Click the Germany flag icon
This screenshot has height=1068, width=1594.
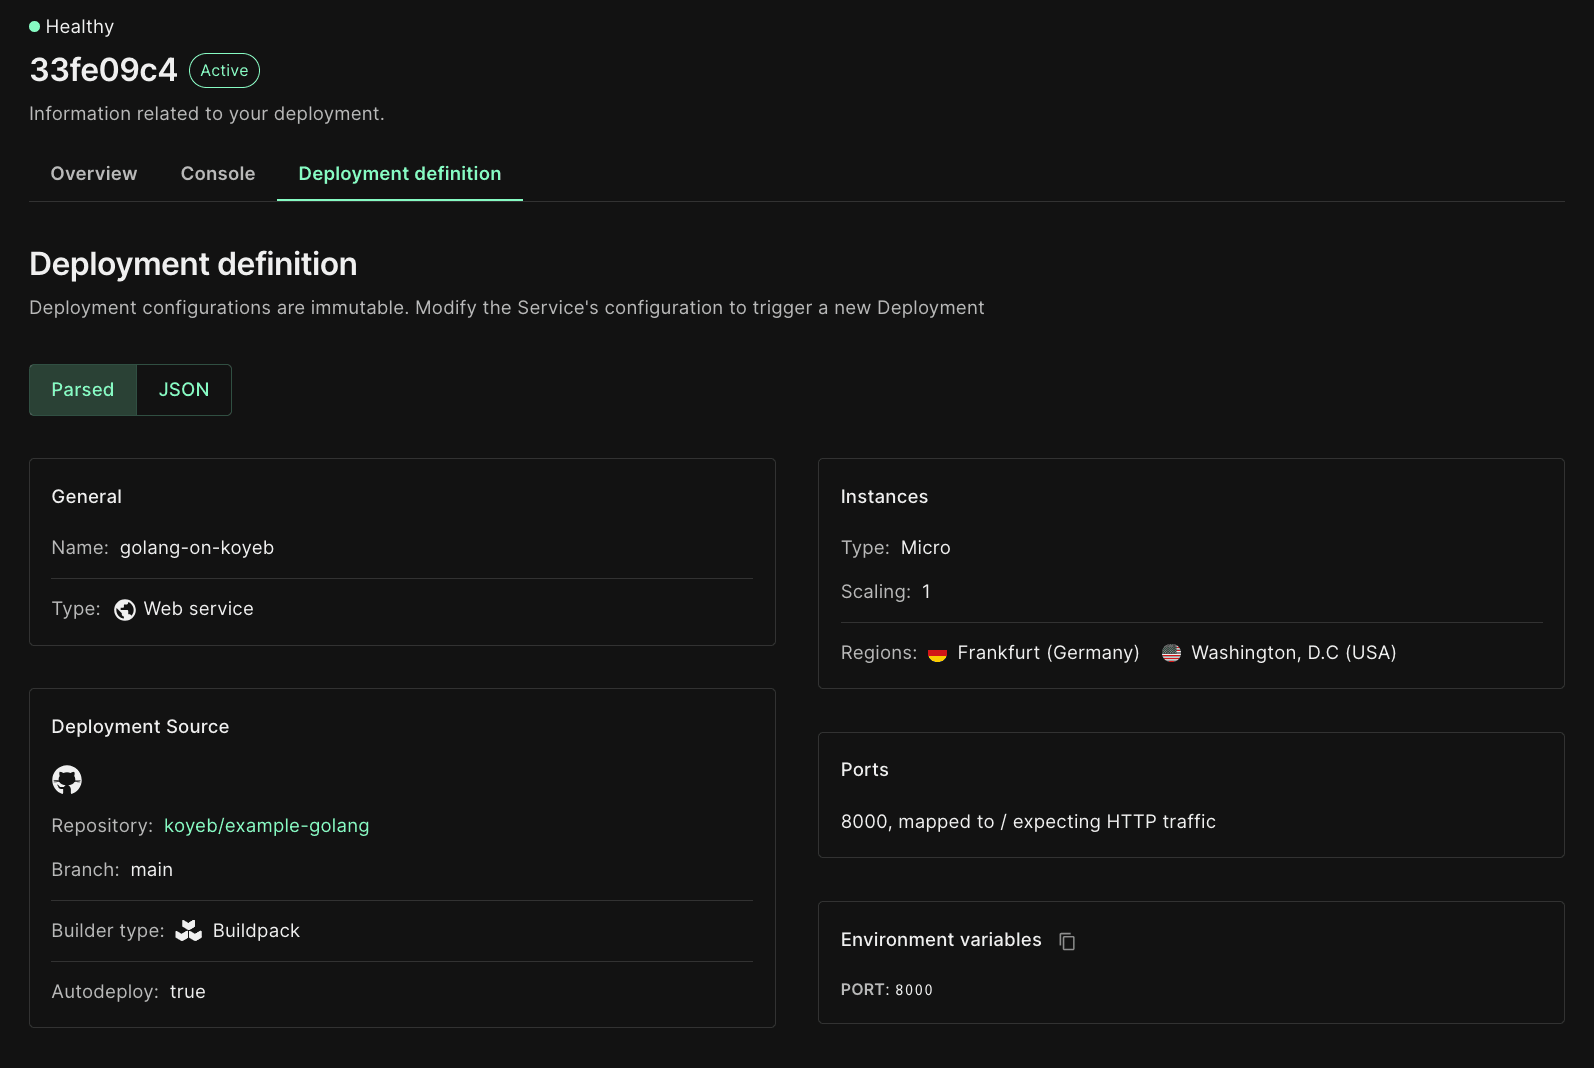pos(937,654)
